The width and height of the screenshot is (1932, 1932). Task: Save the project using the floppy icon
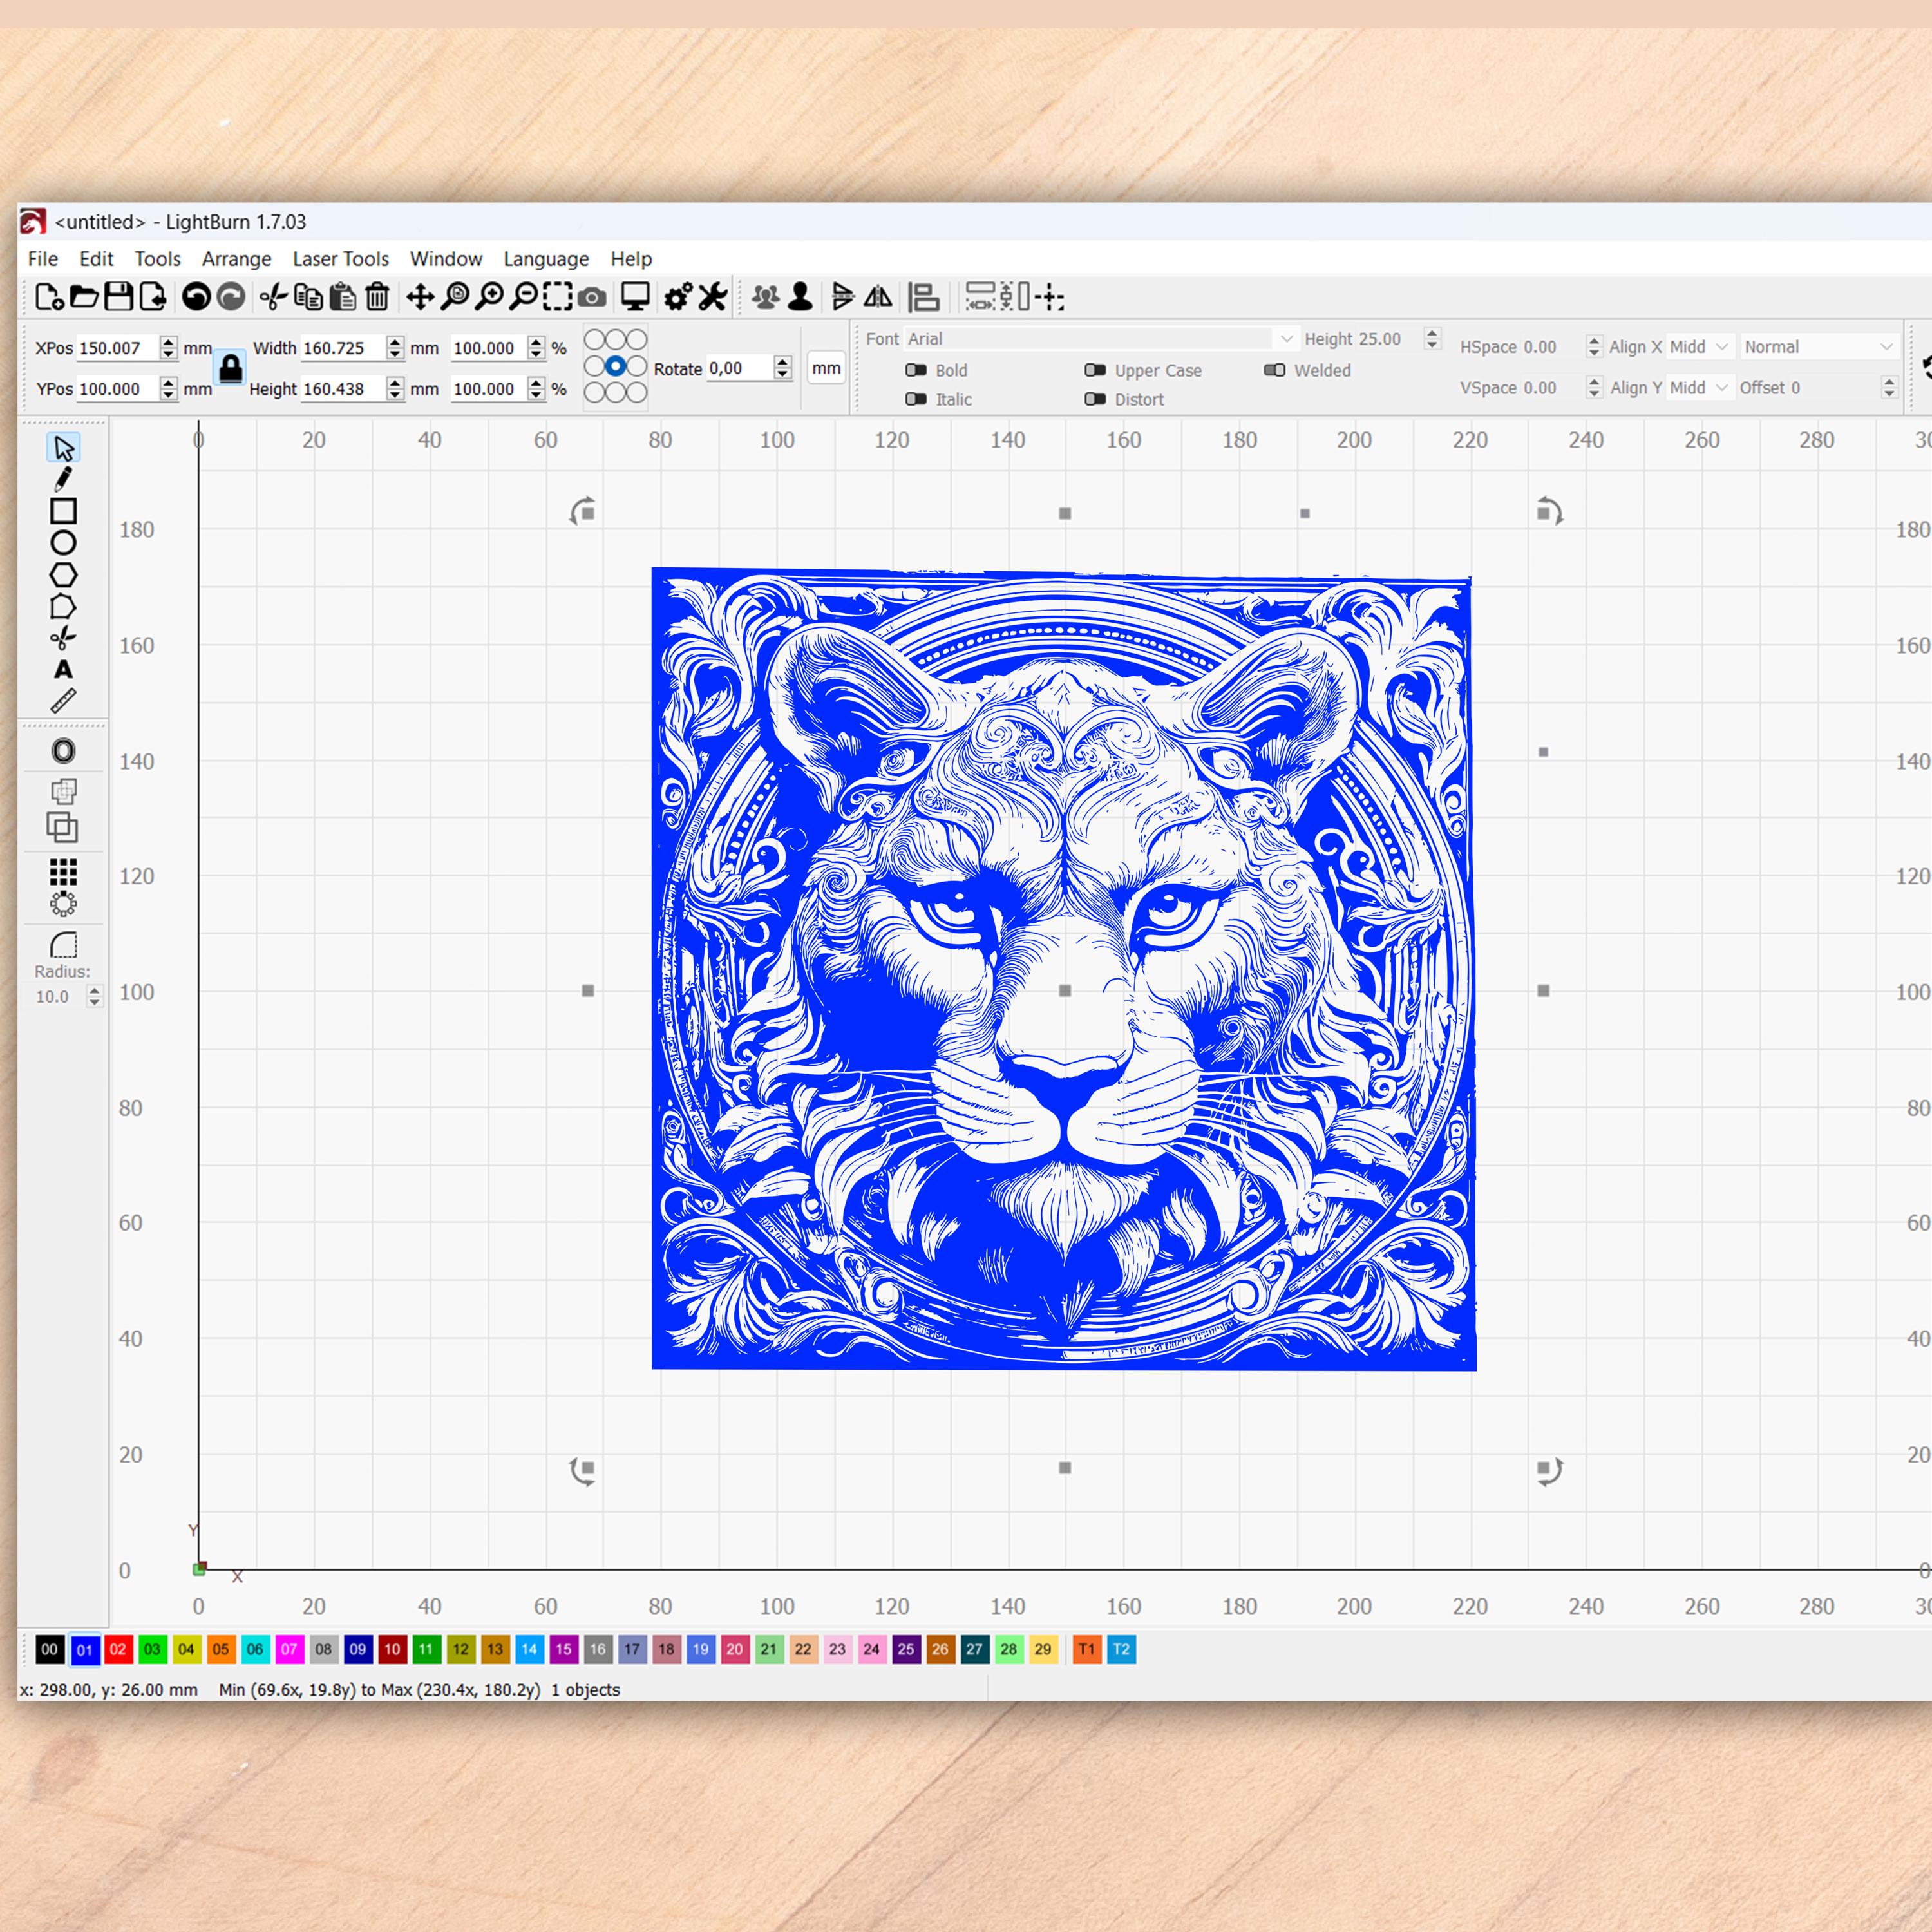(x=119, y=297)
